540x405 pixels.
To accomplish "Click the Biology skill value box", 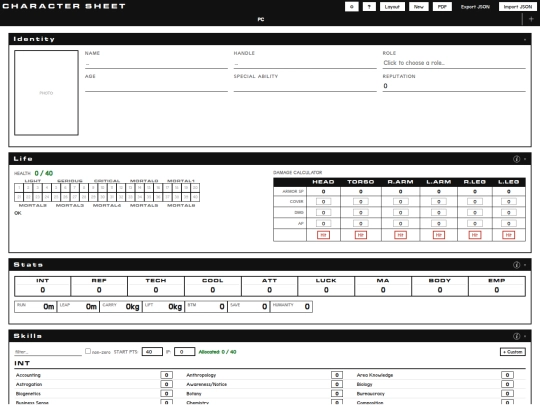I will 507,384.
